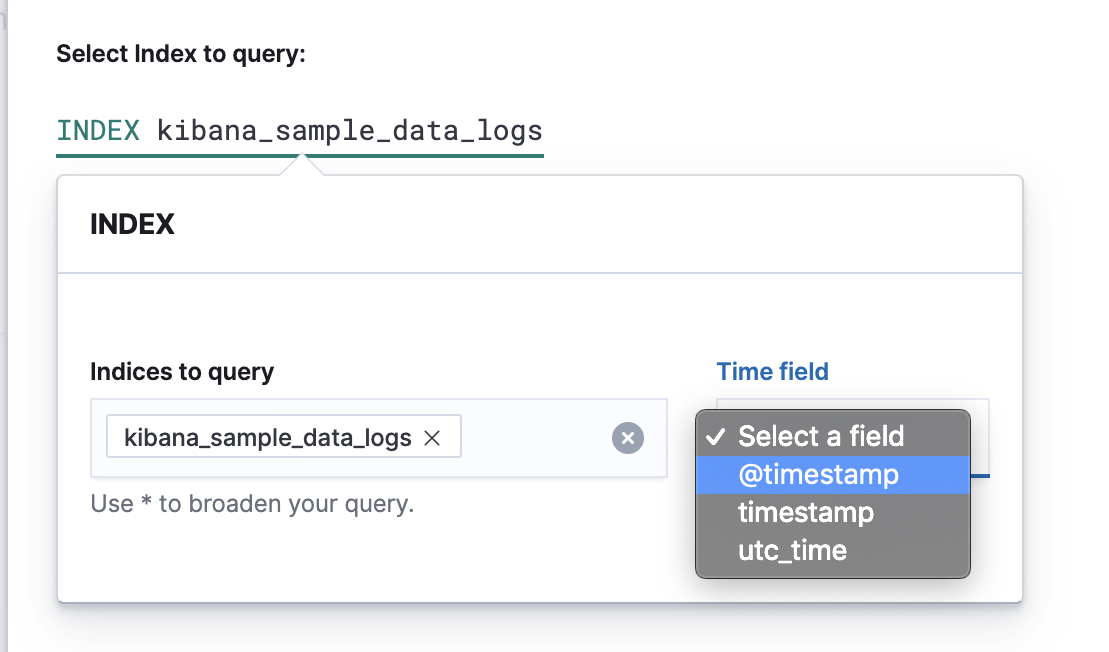Image resolution: width=1109 pixels, height=652 pixels.
Task: Click the checkmark beside Select a field
Action: [x=716, y=437]
